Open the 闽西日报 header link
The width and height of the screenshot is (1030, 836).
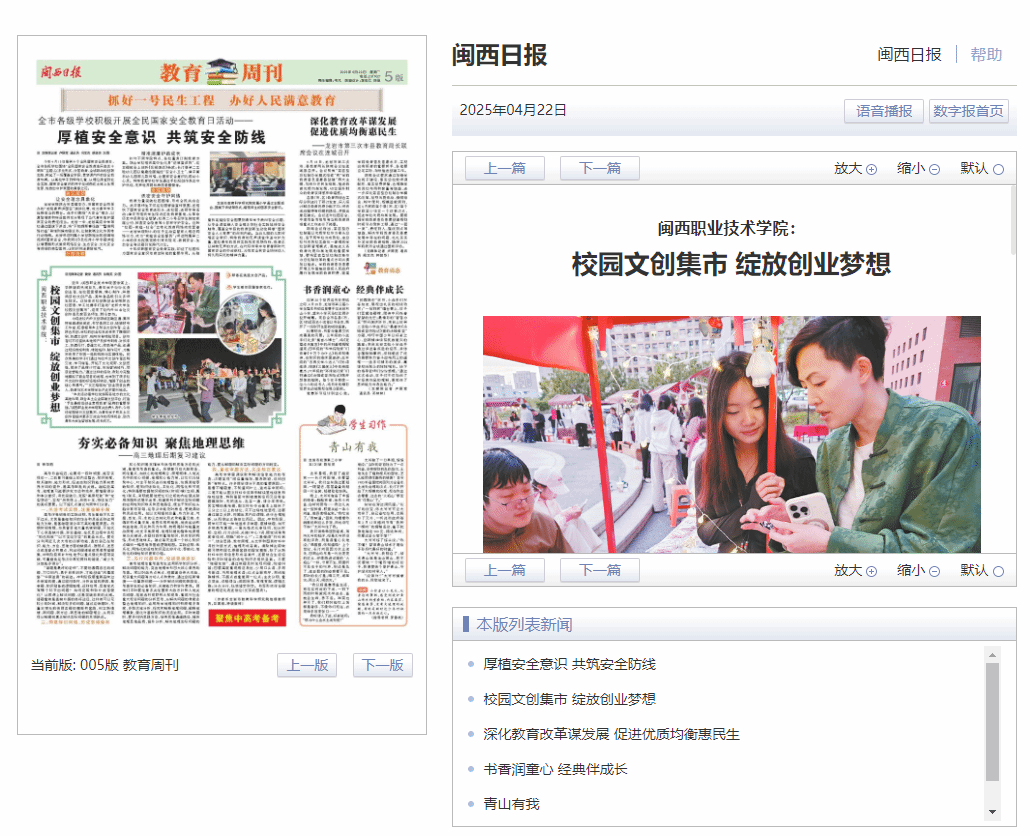tap(909, 55)
